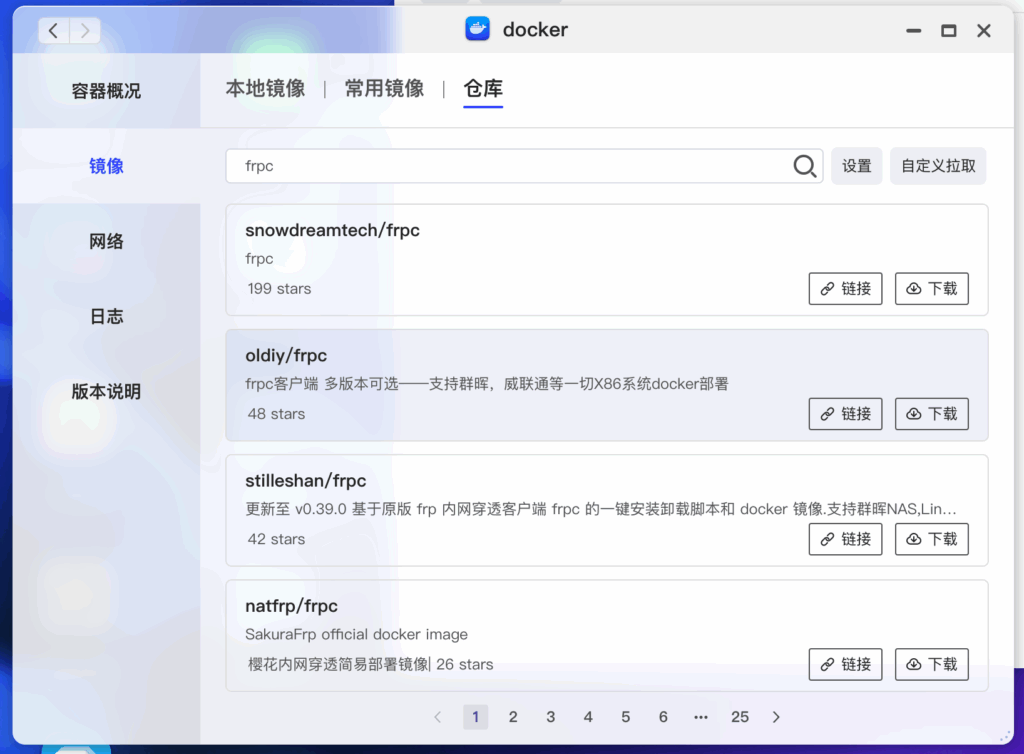Open 日志 from the sidebar
Viewport: 1024px width, 754px height.
[x=106, y=316]
